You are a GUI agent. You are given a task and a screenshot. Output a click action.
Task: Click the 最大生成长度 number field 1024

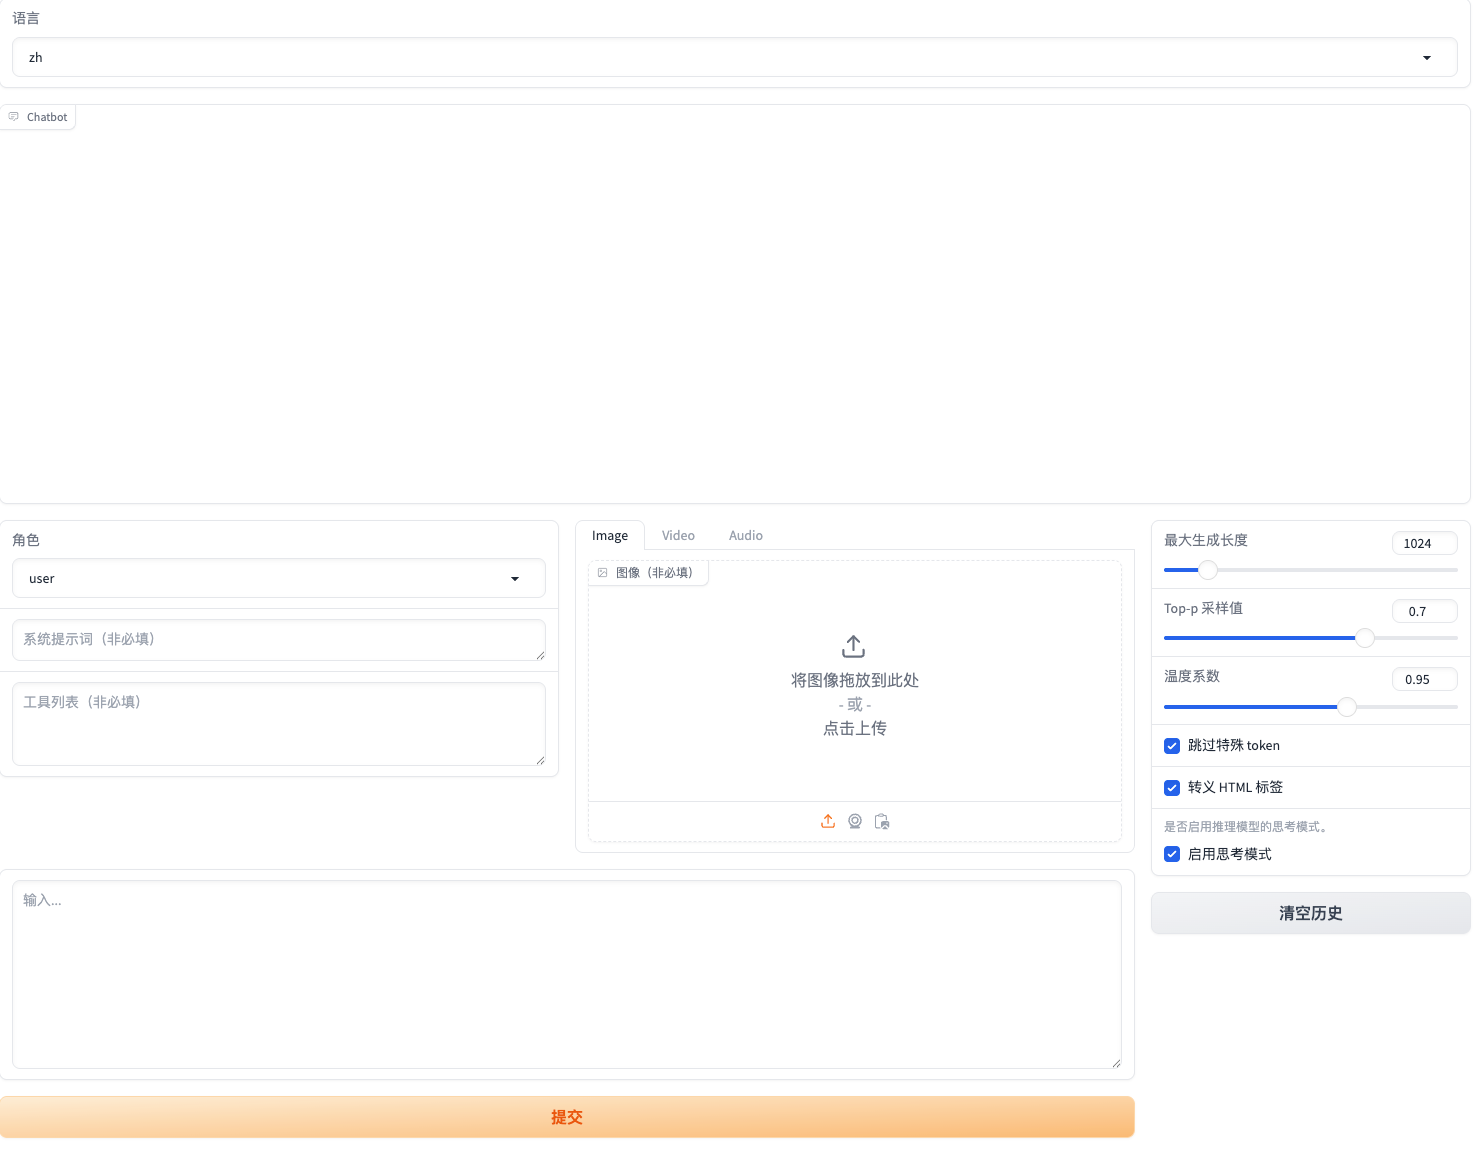1425,543
